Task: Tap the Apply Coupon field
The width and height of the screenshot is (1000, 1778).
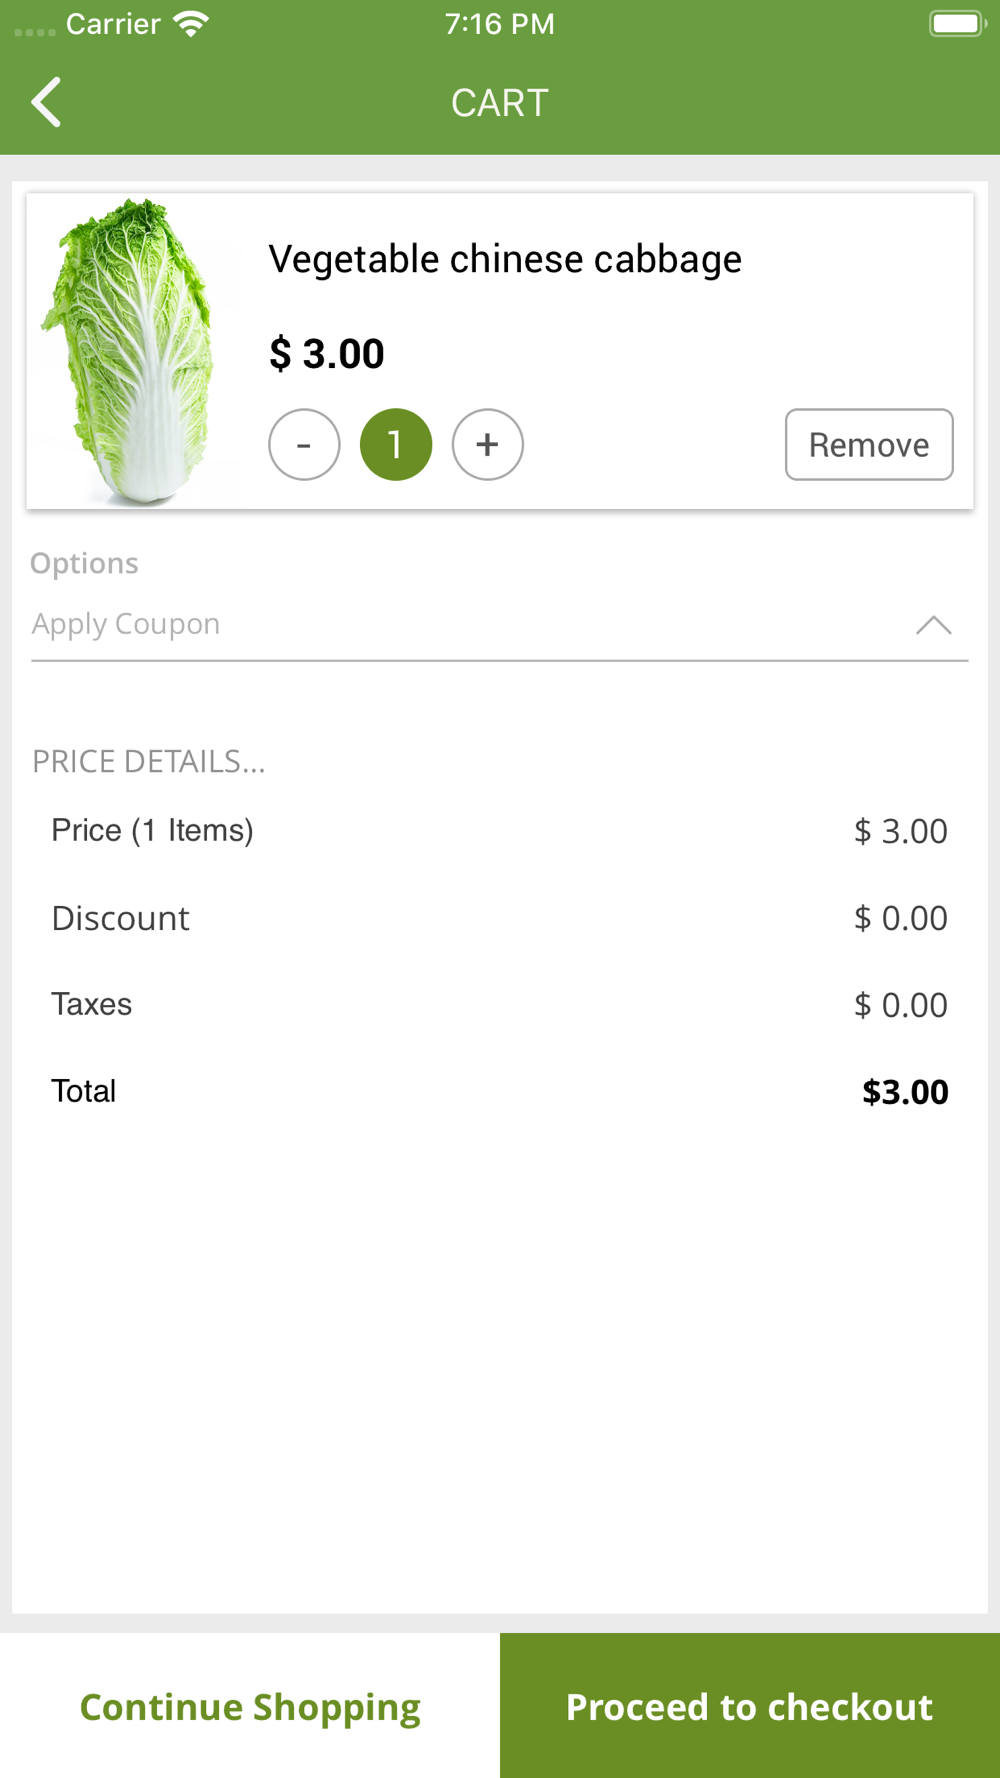Action: pyautogui.click(x=500, y=625)
